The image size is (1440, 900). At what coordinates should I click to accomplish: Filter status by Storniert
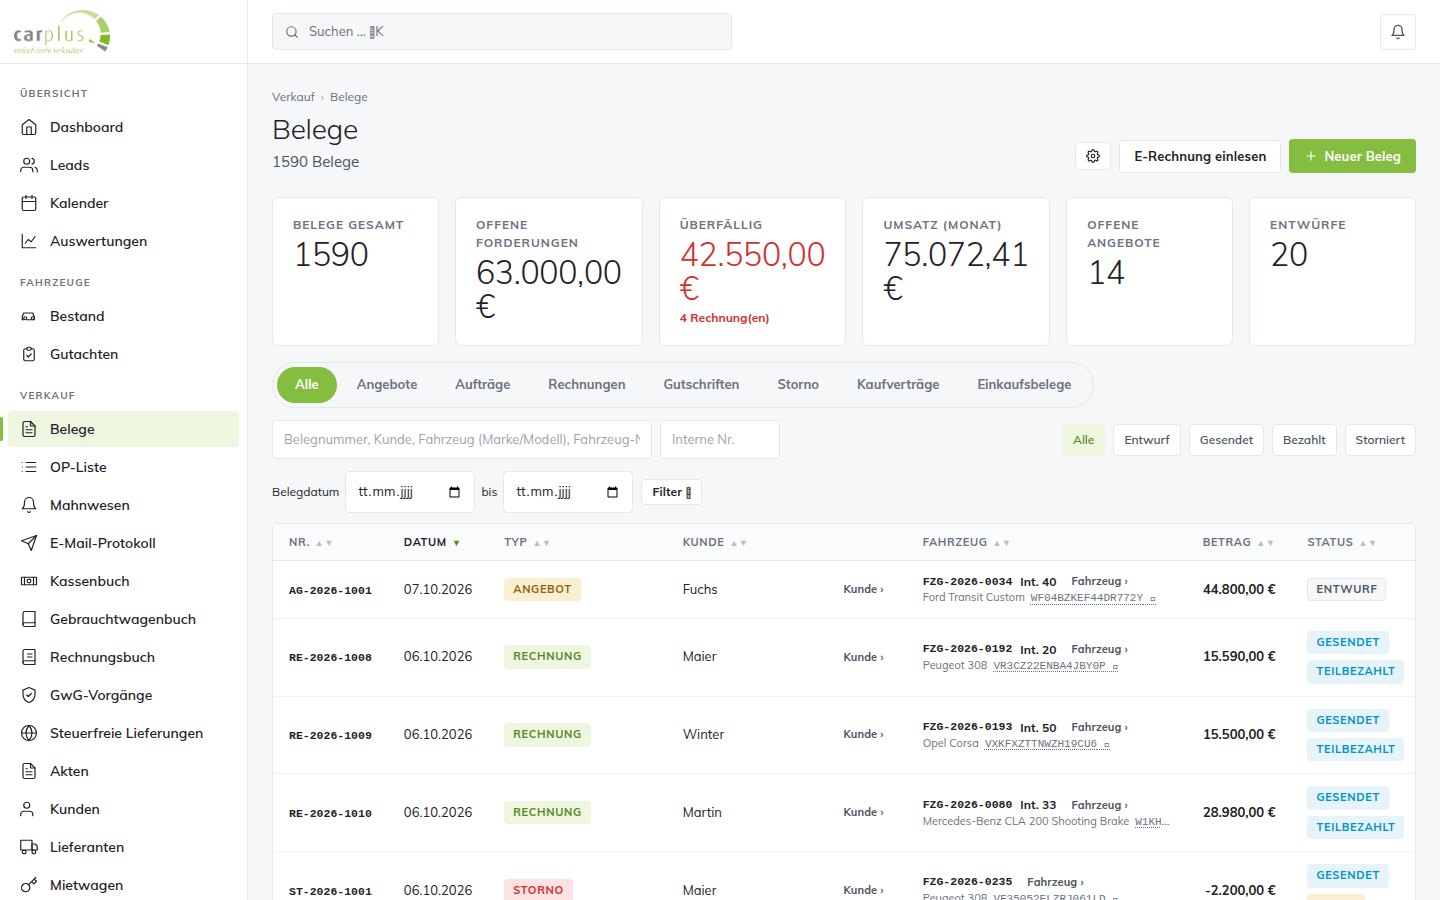point(1380,440)
